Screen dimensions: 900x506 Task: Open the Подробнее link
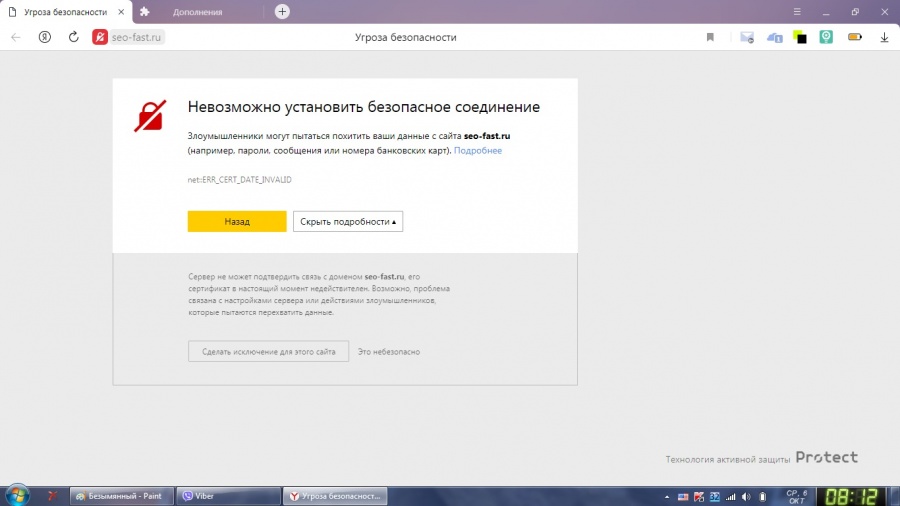coord(478,150)
